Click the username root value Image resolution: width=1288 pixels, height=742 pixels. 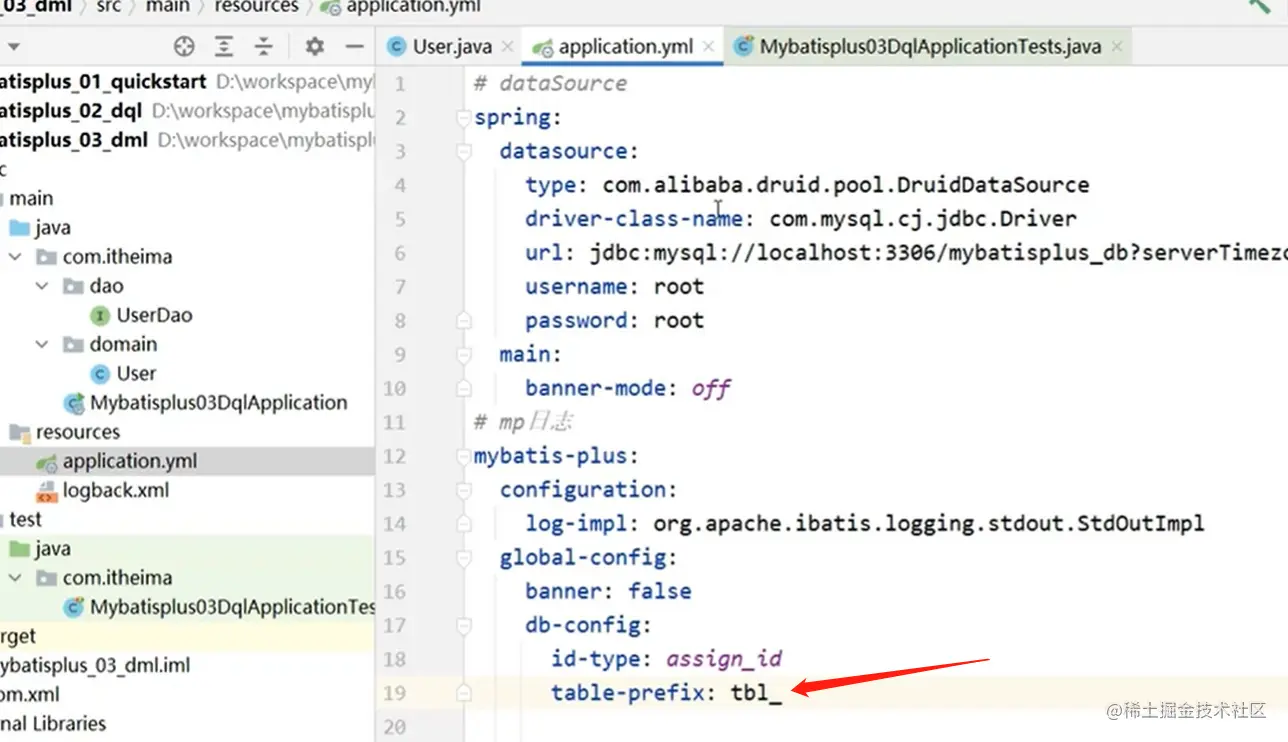point(679,287)
